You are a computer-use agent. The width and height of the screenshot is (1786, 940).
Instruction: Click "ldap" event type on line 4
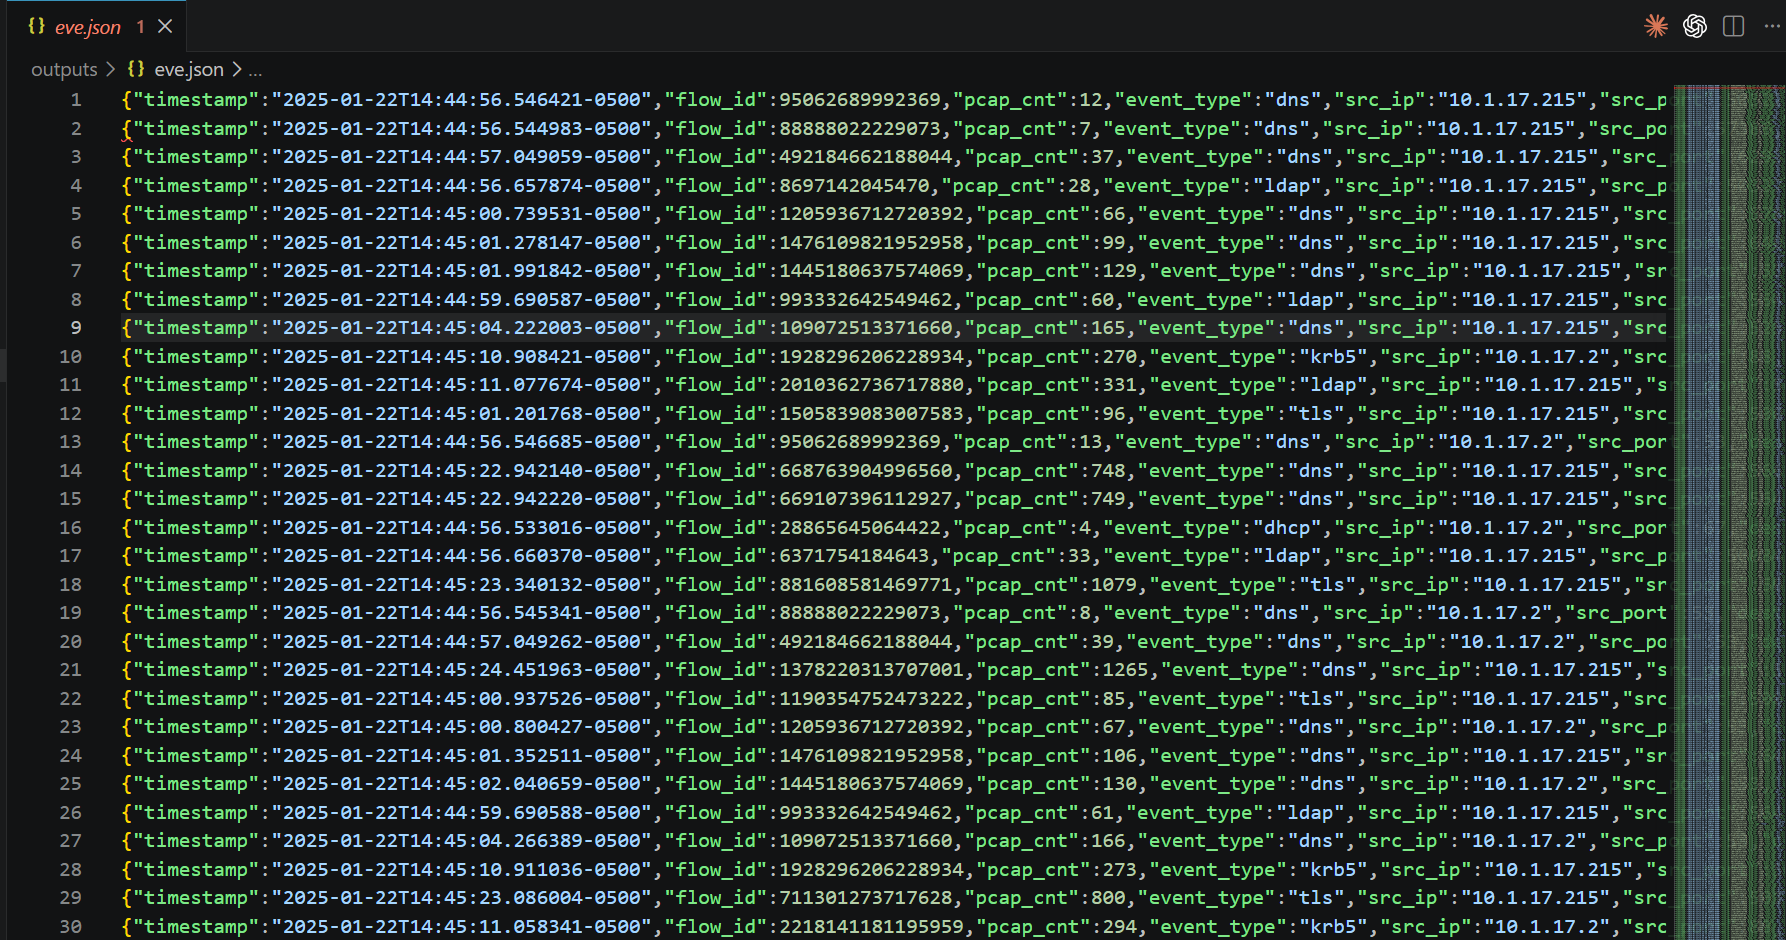tap(1287, 186)
